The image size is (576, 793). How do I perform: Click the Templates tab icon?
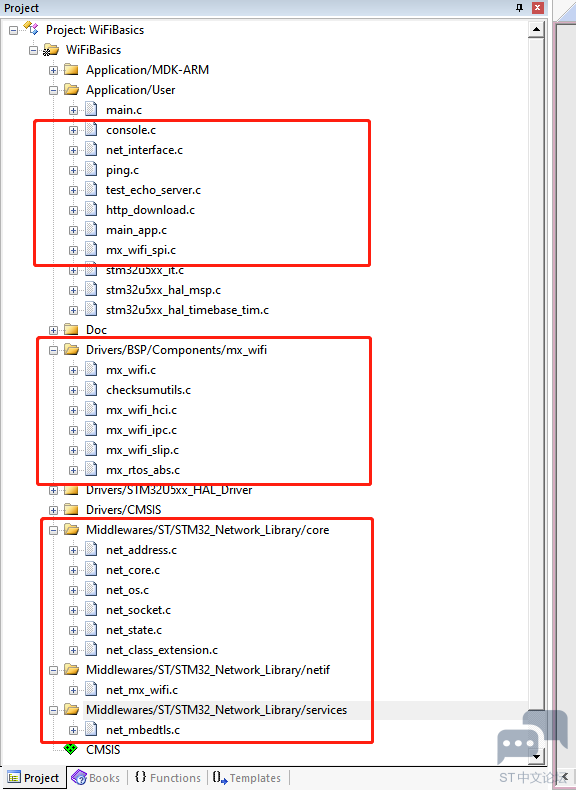pos(219,777)
